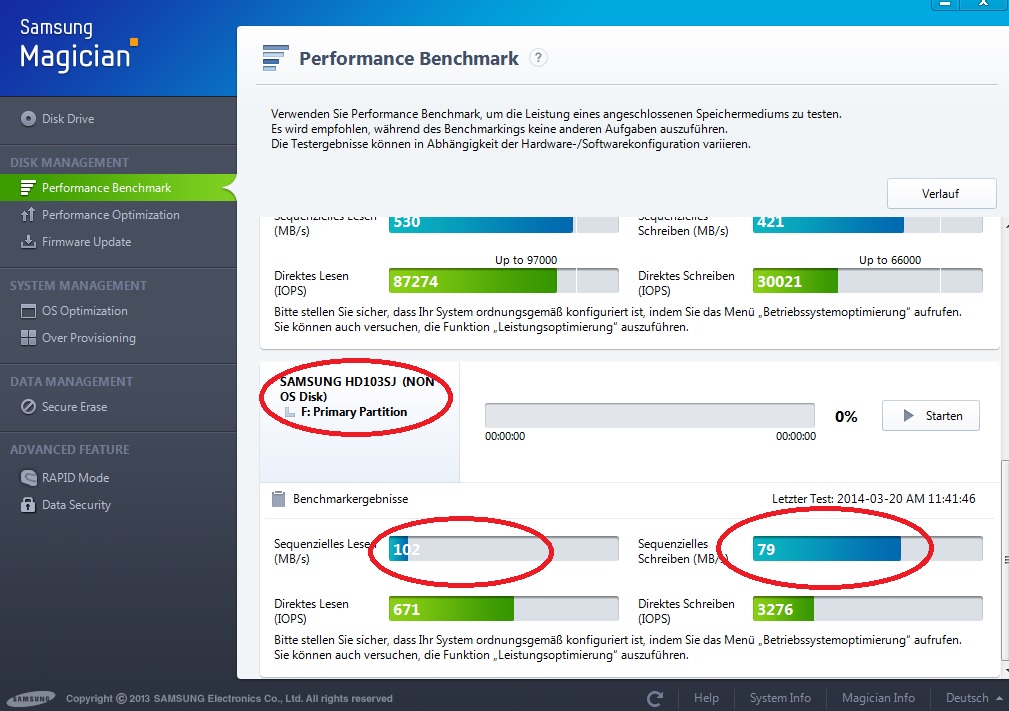Click the OS Optimization window icon
This screenshot has height=711, width=1009.
[28, 311]
